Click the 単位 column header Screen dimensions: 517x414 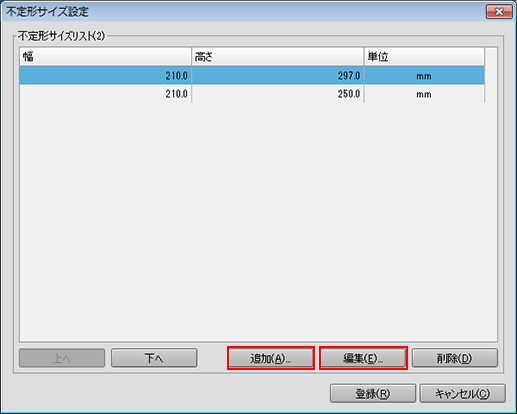pyautogui.click(x=424, y=57)
